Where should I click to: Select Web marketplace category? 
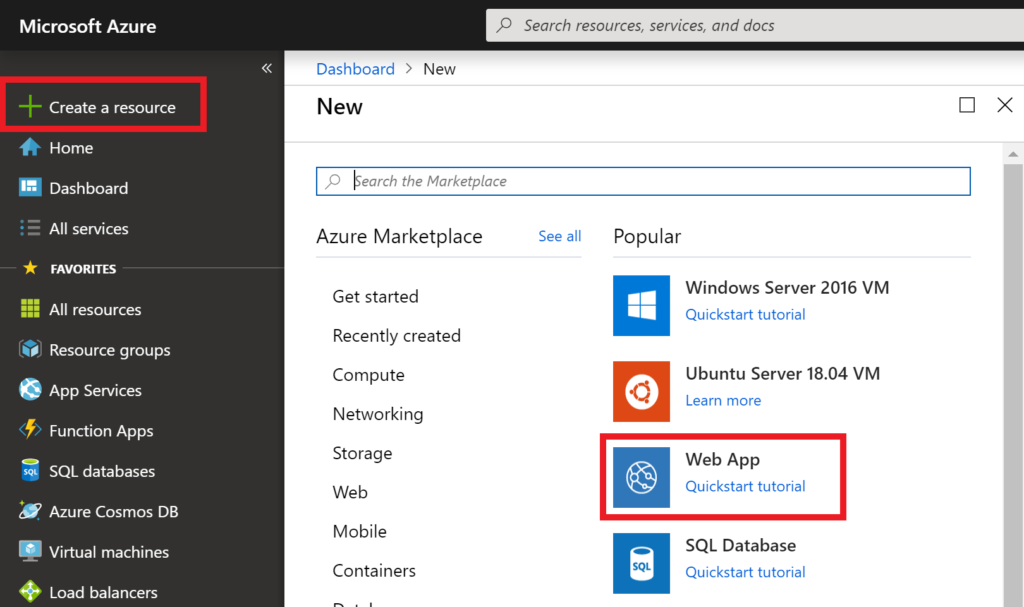350,492
